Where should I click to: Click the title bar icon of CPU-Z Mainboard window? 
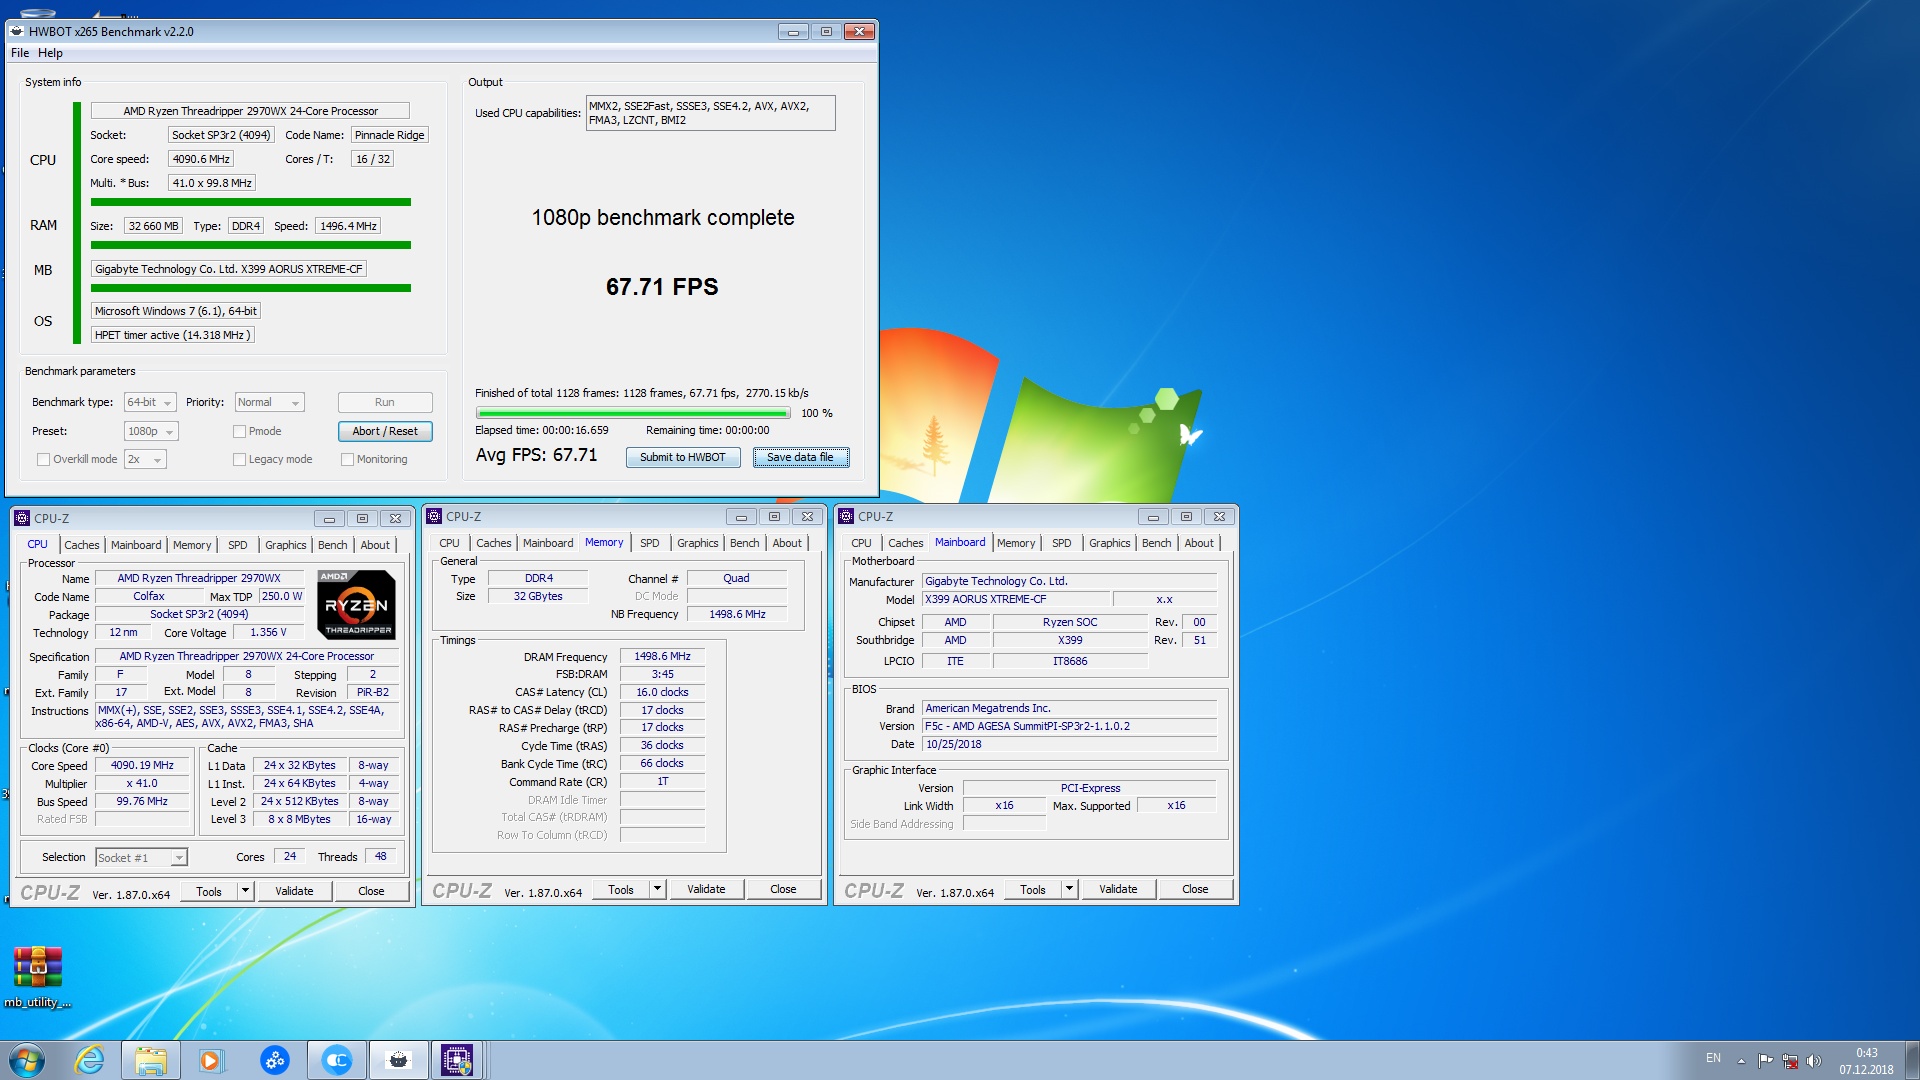846,516
